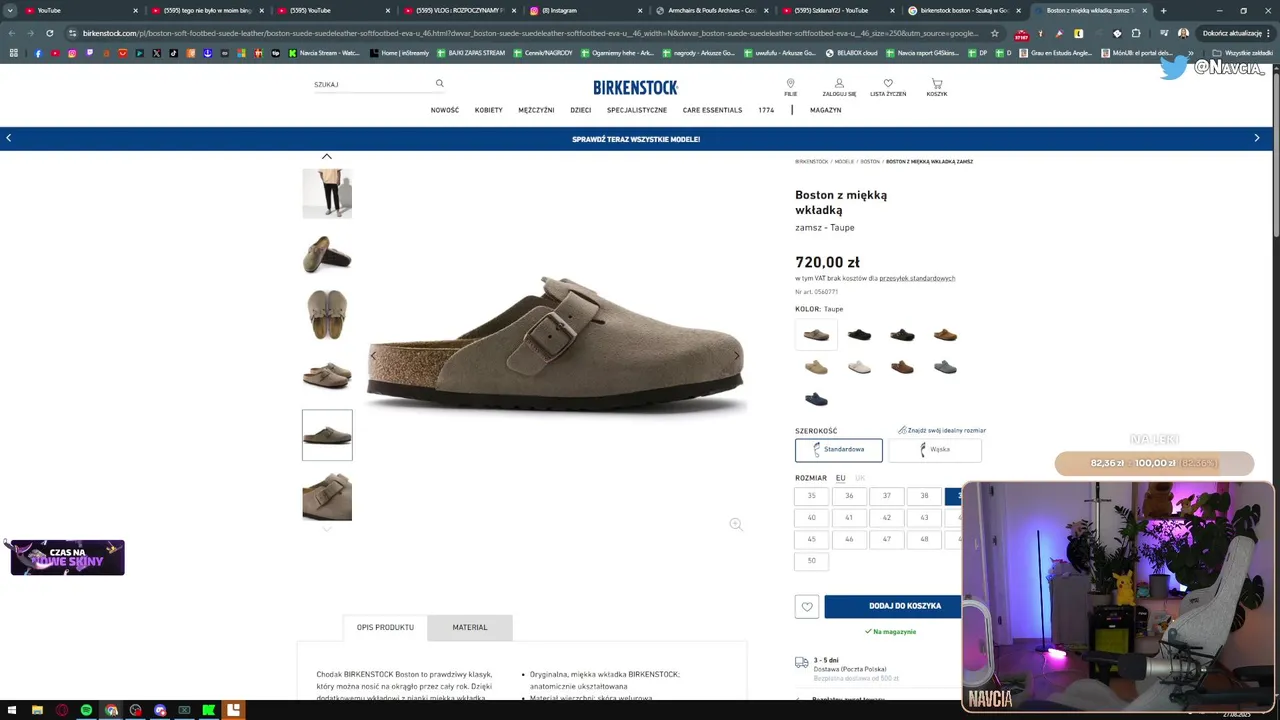This screenshot has width=1280, height=720.
Task: Switch to the OPIS PRODUKTU tab
Action: coord(385,628)
